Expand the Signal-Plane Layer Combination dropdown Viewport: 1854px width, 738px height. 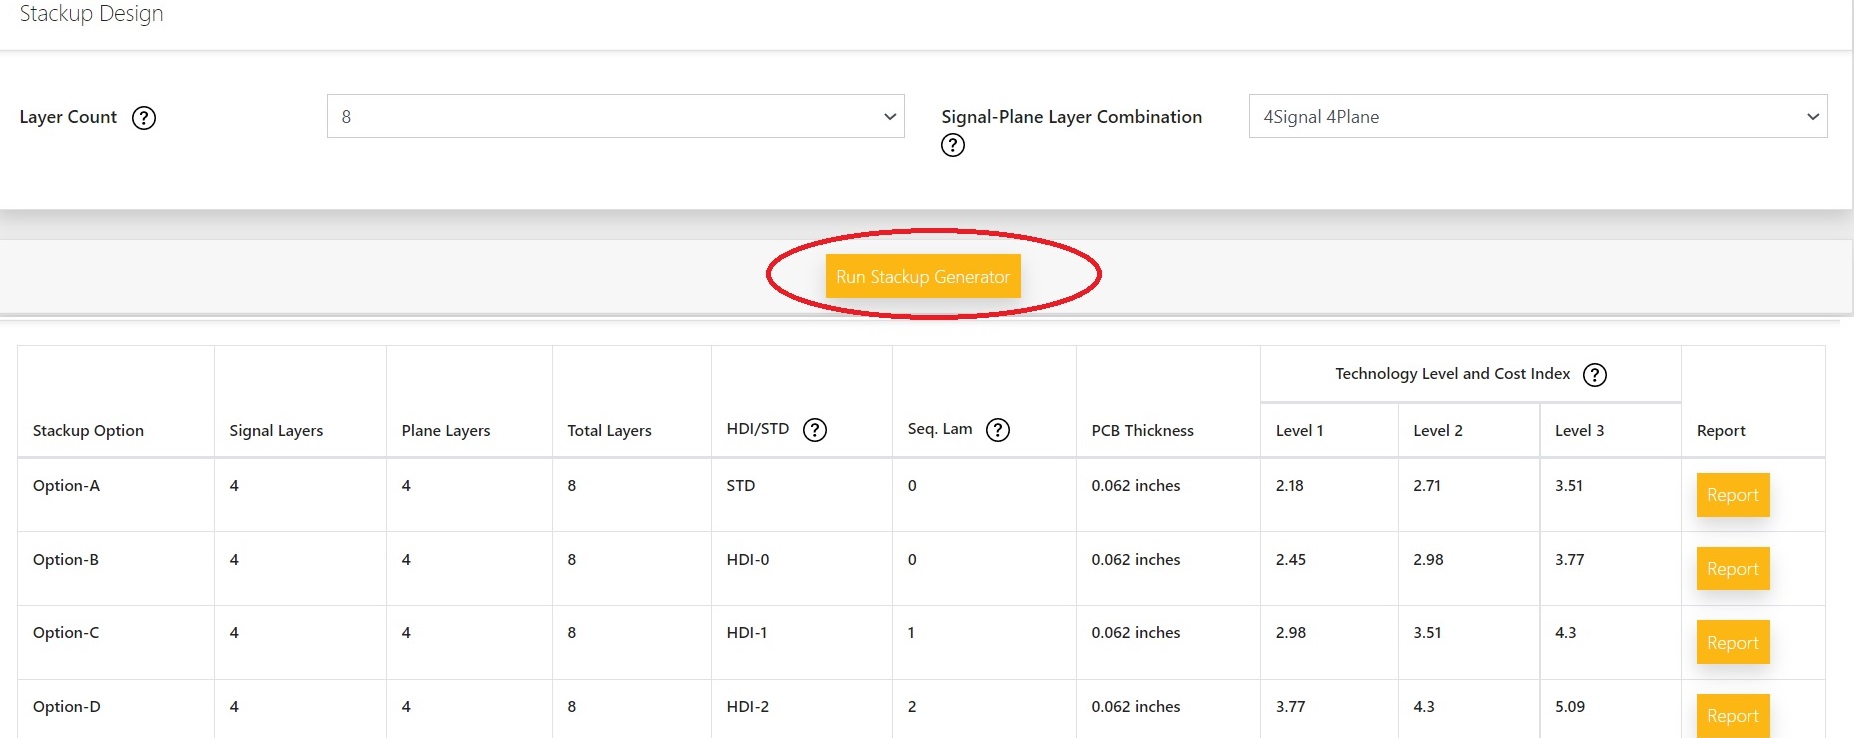[1537, 116]
